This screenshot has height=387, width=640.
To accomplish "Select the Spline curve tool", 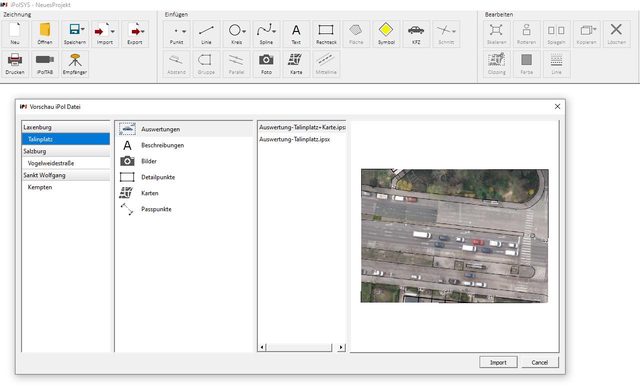I will click(x=266, y=33).
